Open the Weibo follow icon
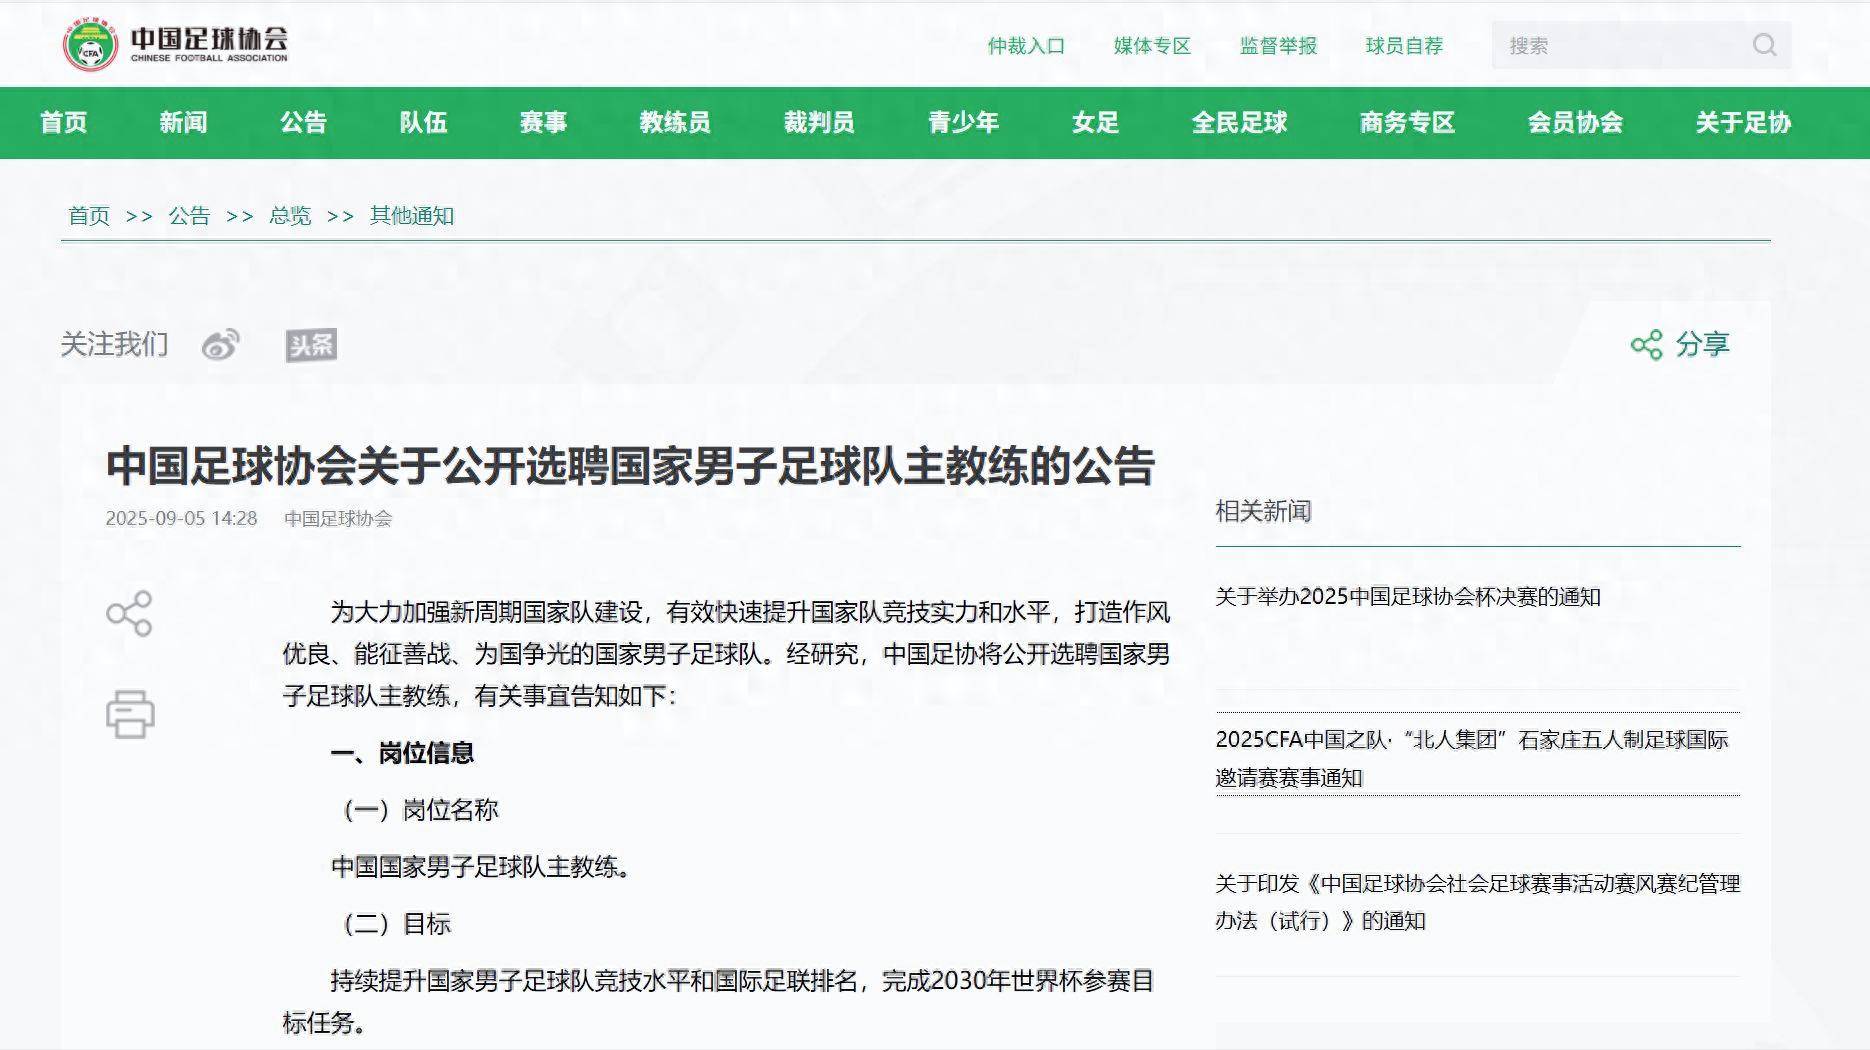1870x1050 pixels. click(222, 345)
